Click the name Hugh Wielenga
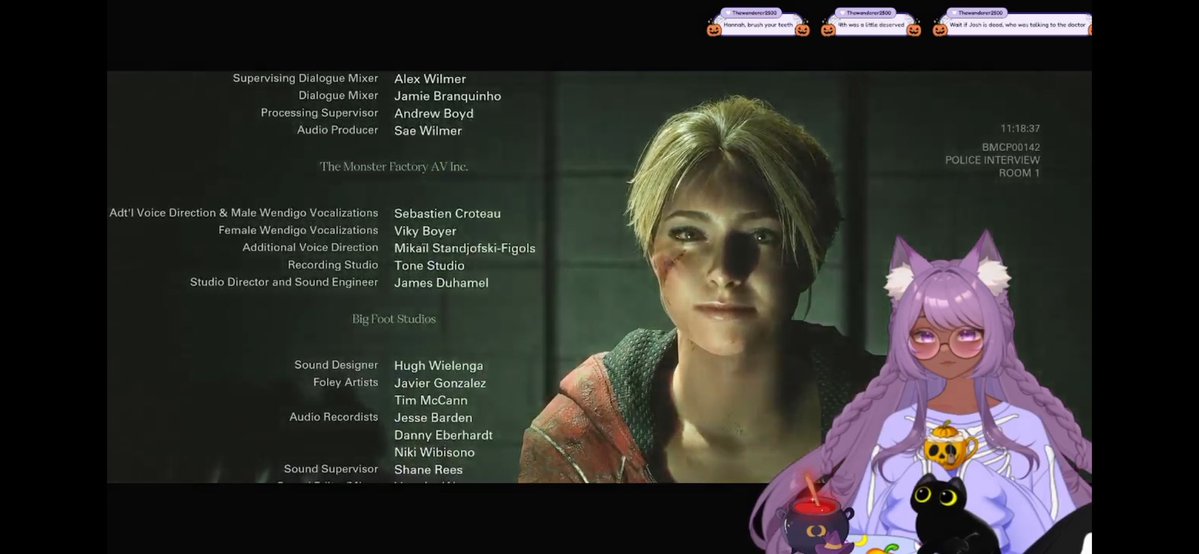Image resolution: width=1199 pixels, height=554 pixels. tap(438, 366)
